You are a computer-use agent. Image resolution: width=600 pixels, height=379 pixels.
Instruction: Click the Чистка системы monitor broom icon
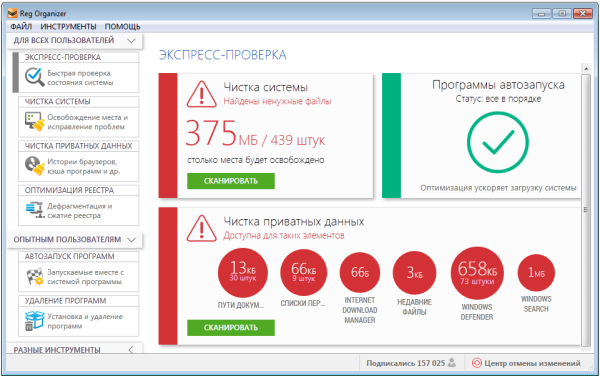[35, 121]
